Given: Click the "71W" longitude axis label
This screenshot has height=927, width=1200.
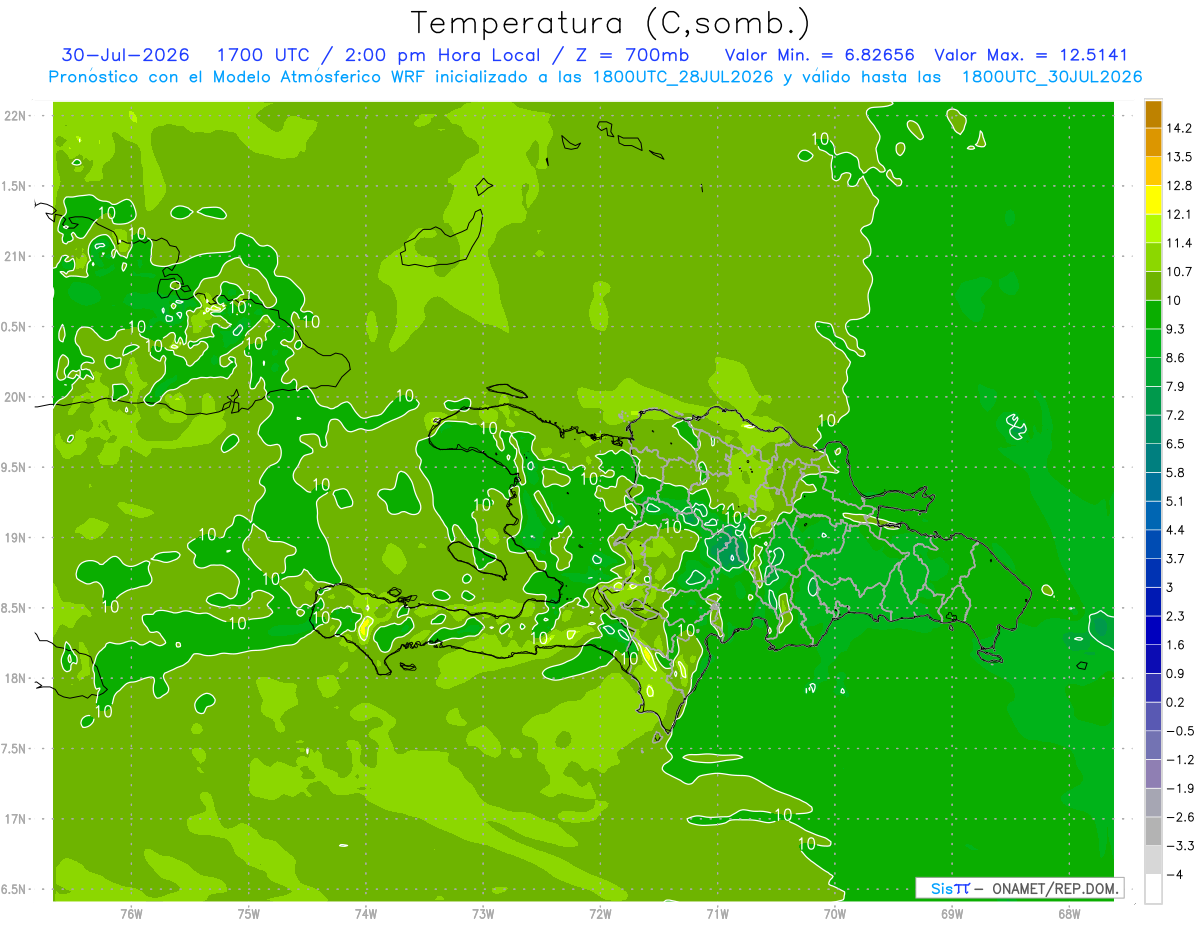Looking at the screenshot, I should [x=717, y=914].
